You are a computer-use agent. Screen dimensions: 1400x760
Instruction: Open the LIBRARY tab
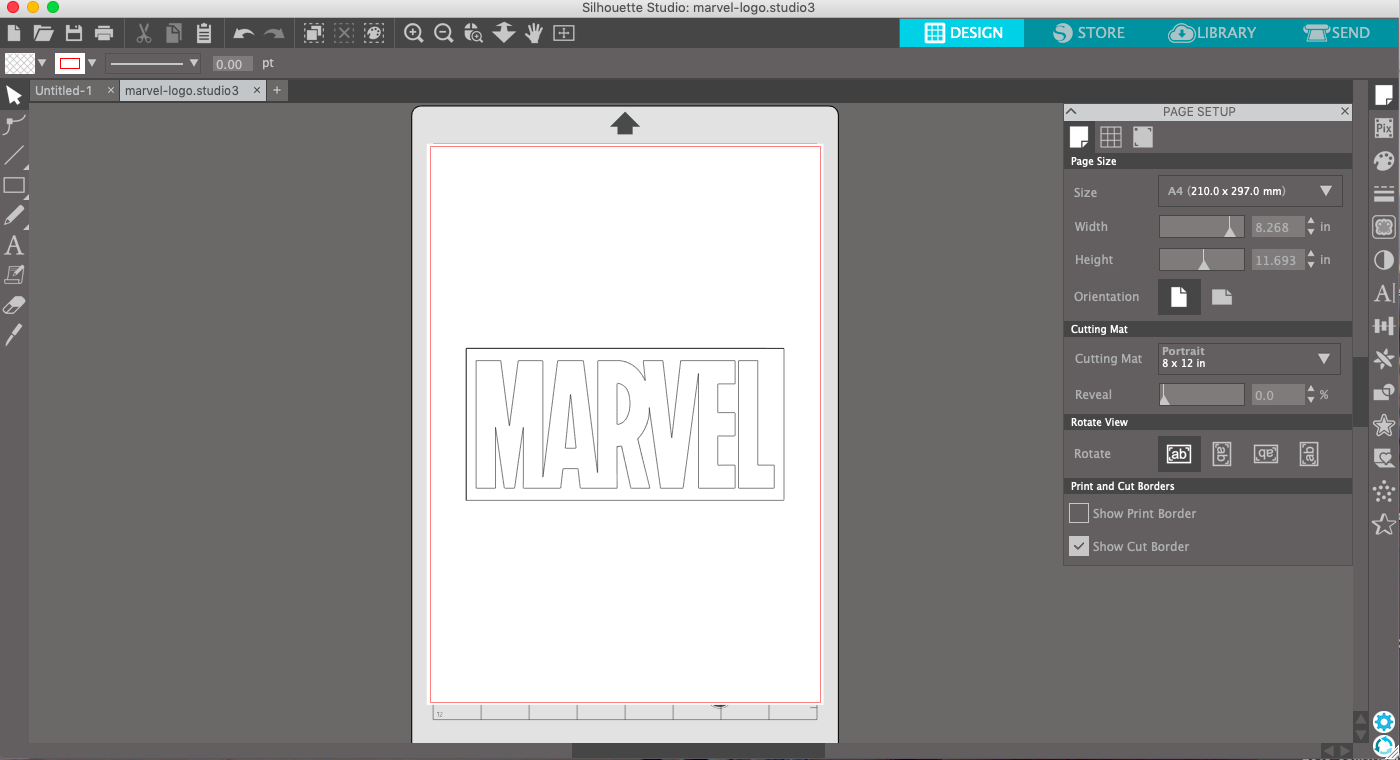click(1212, 33)
